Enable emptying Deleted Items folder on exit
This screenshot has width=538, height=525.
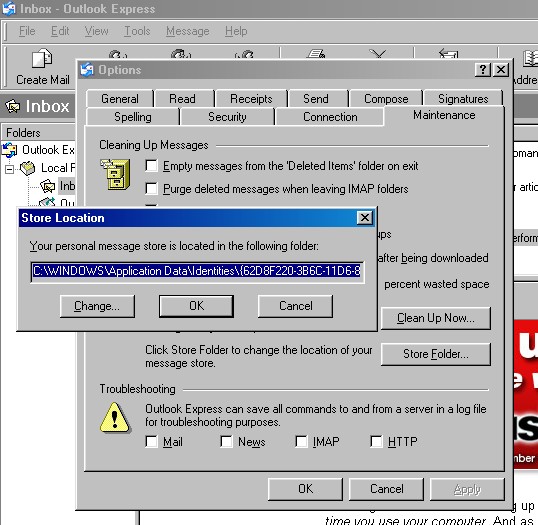[x=151, y=166]
